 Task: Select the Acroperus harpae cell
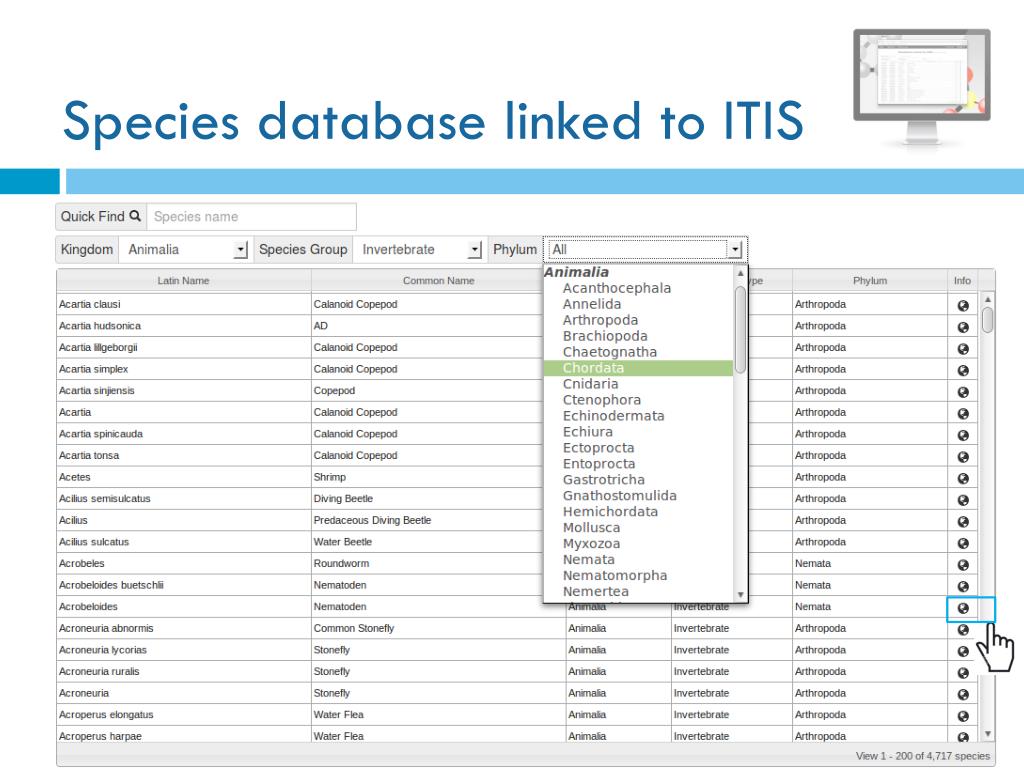[184, 736]
